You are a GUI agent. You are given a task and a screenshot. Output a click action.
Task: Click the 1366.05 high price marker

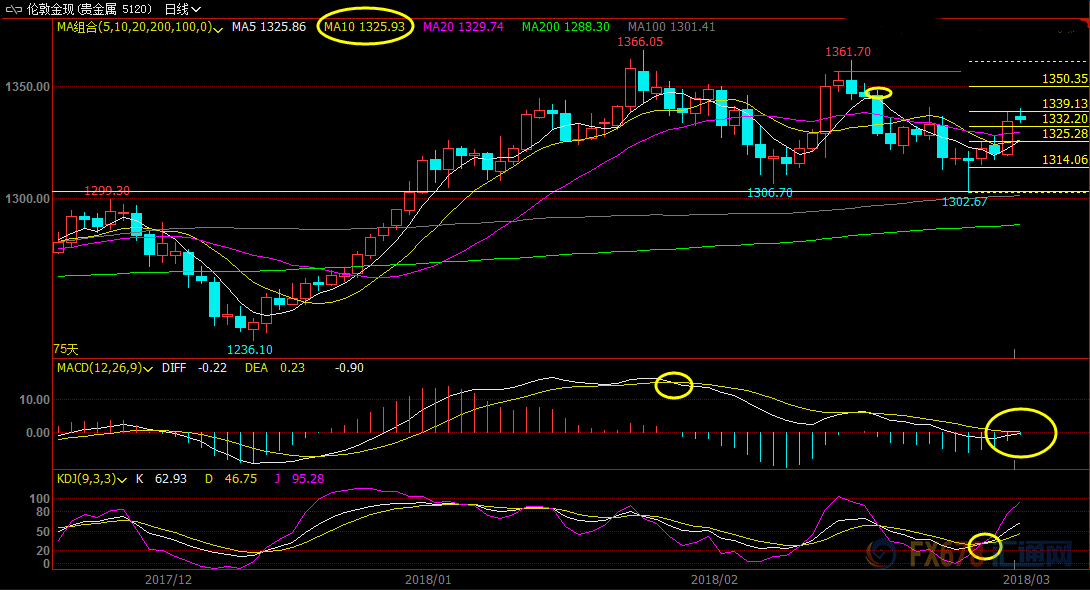640,42
